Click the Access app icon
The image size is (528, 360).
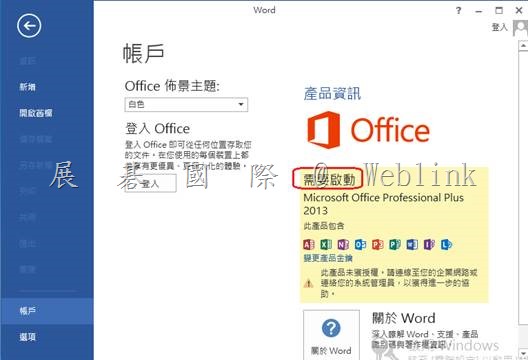click(x=309, y=244)
